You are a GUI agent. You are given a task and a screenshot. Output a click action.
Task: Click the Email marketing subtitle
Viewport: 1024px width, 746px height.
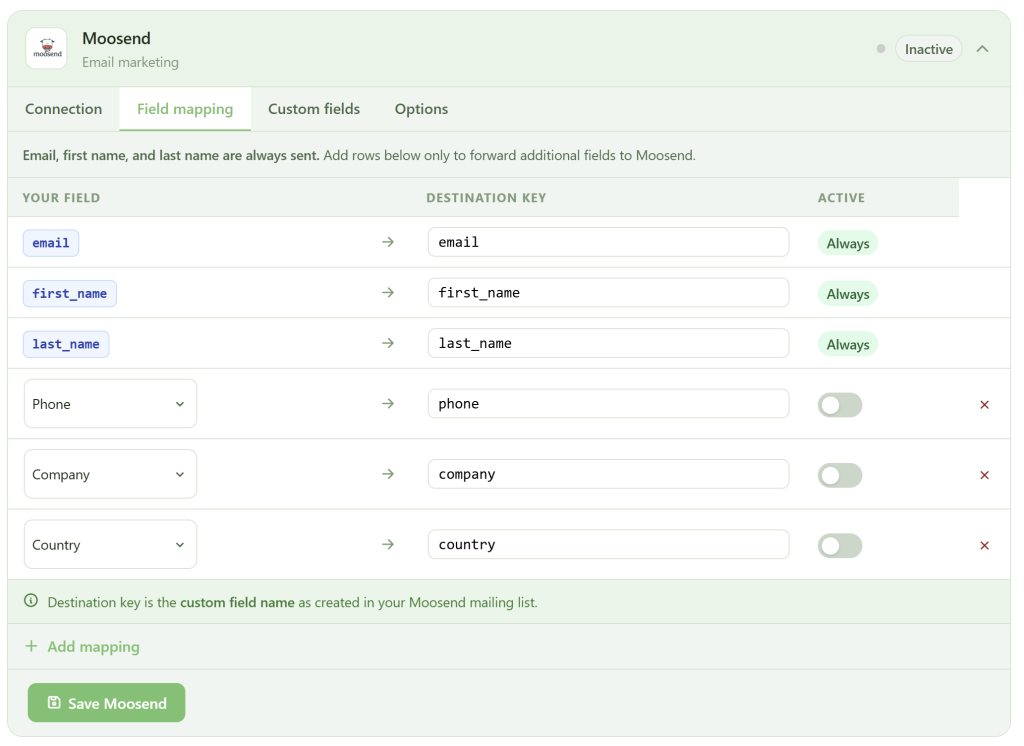click(130, 63)
